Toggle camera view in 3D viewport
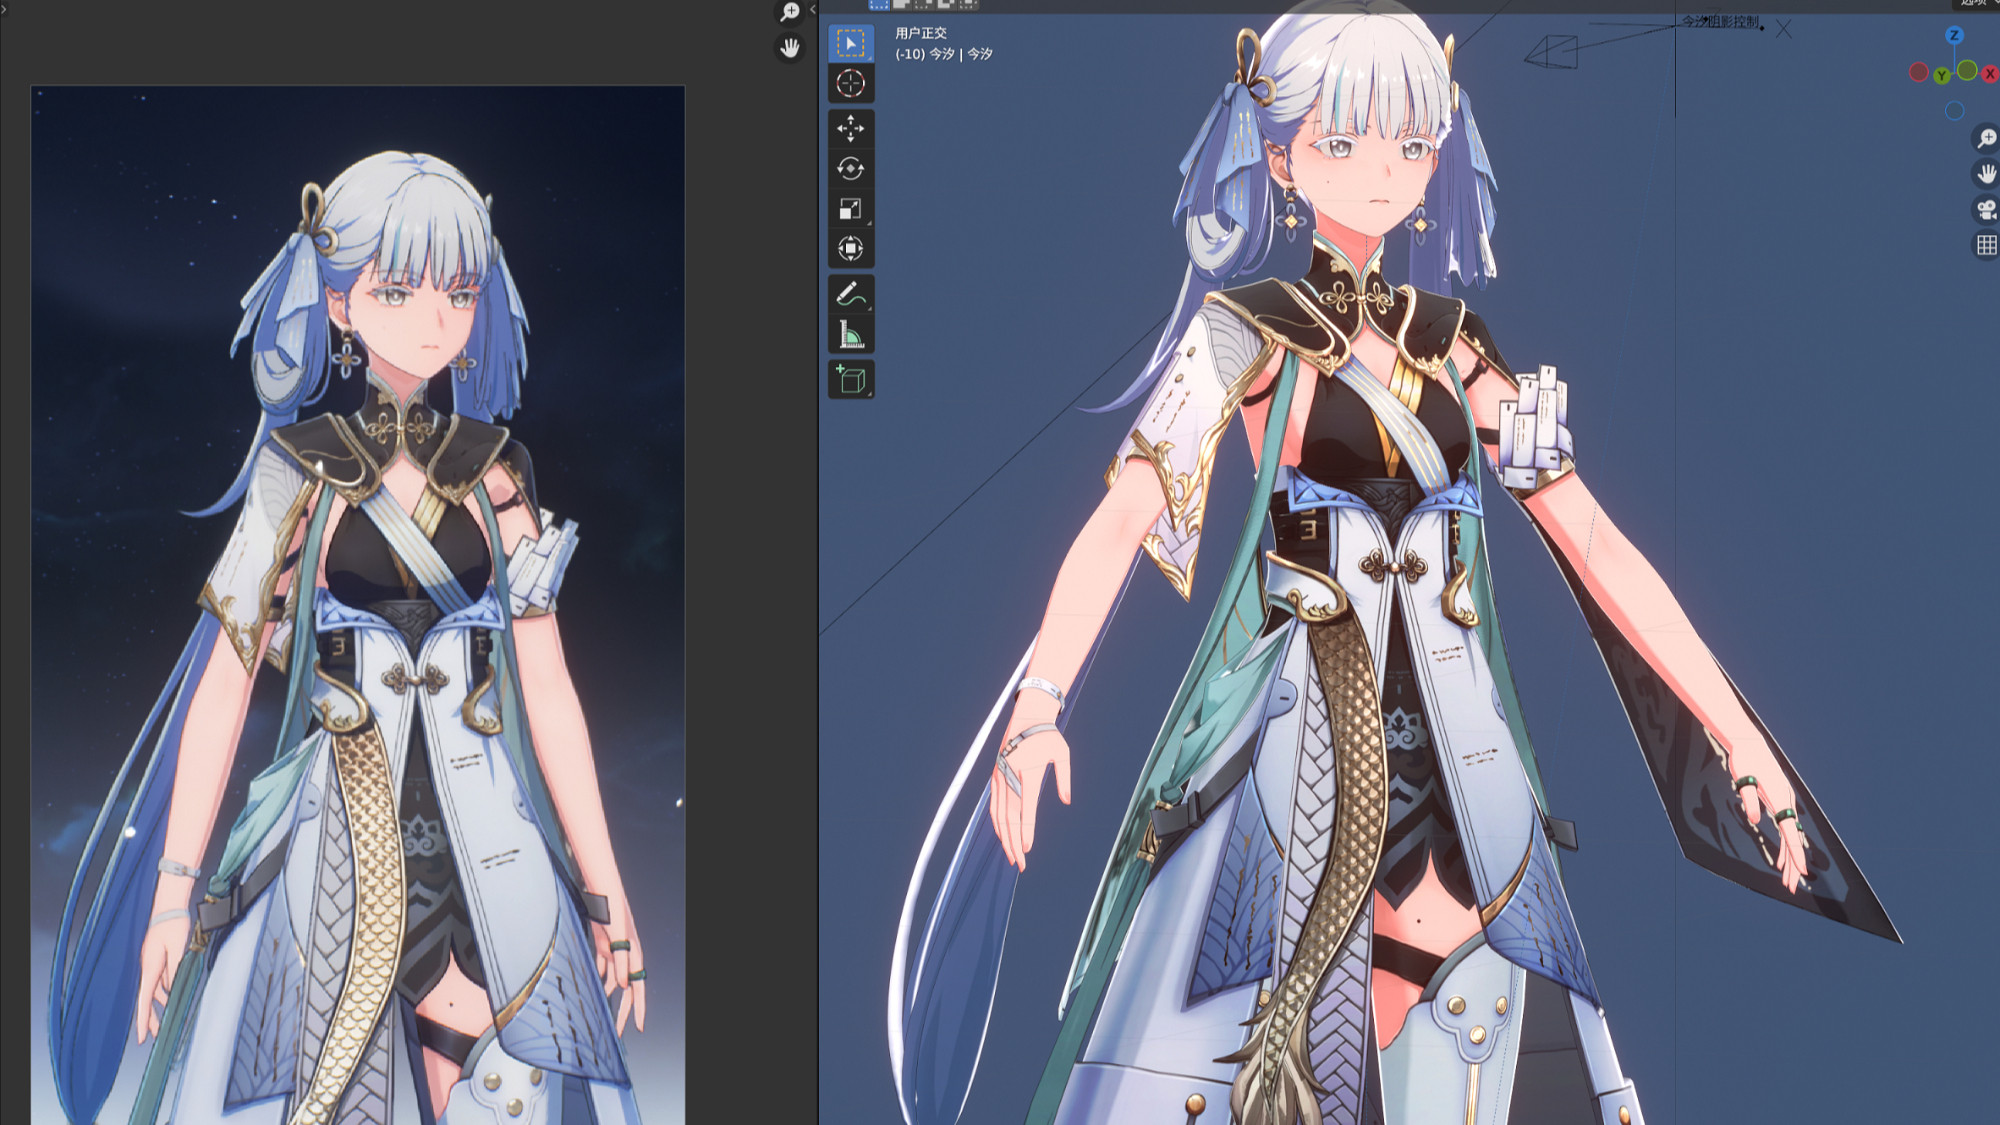Viewport: 2000px width, 1125px height. [1986, 209]
